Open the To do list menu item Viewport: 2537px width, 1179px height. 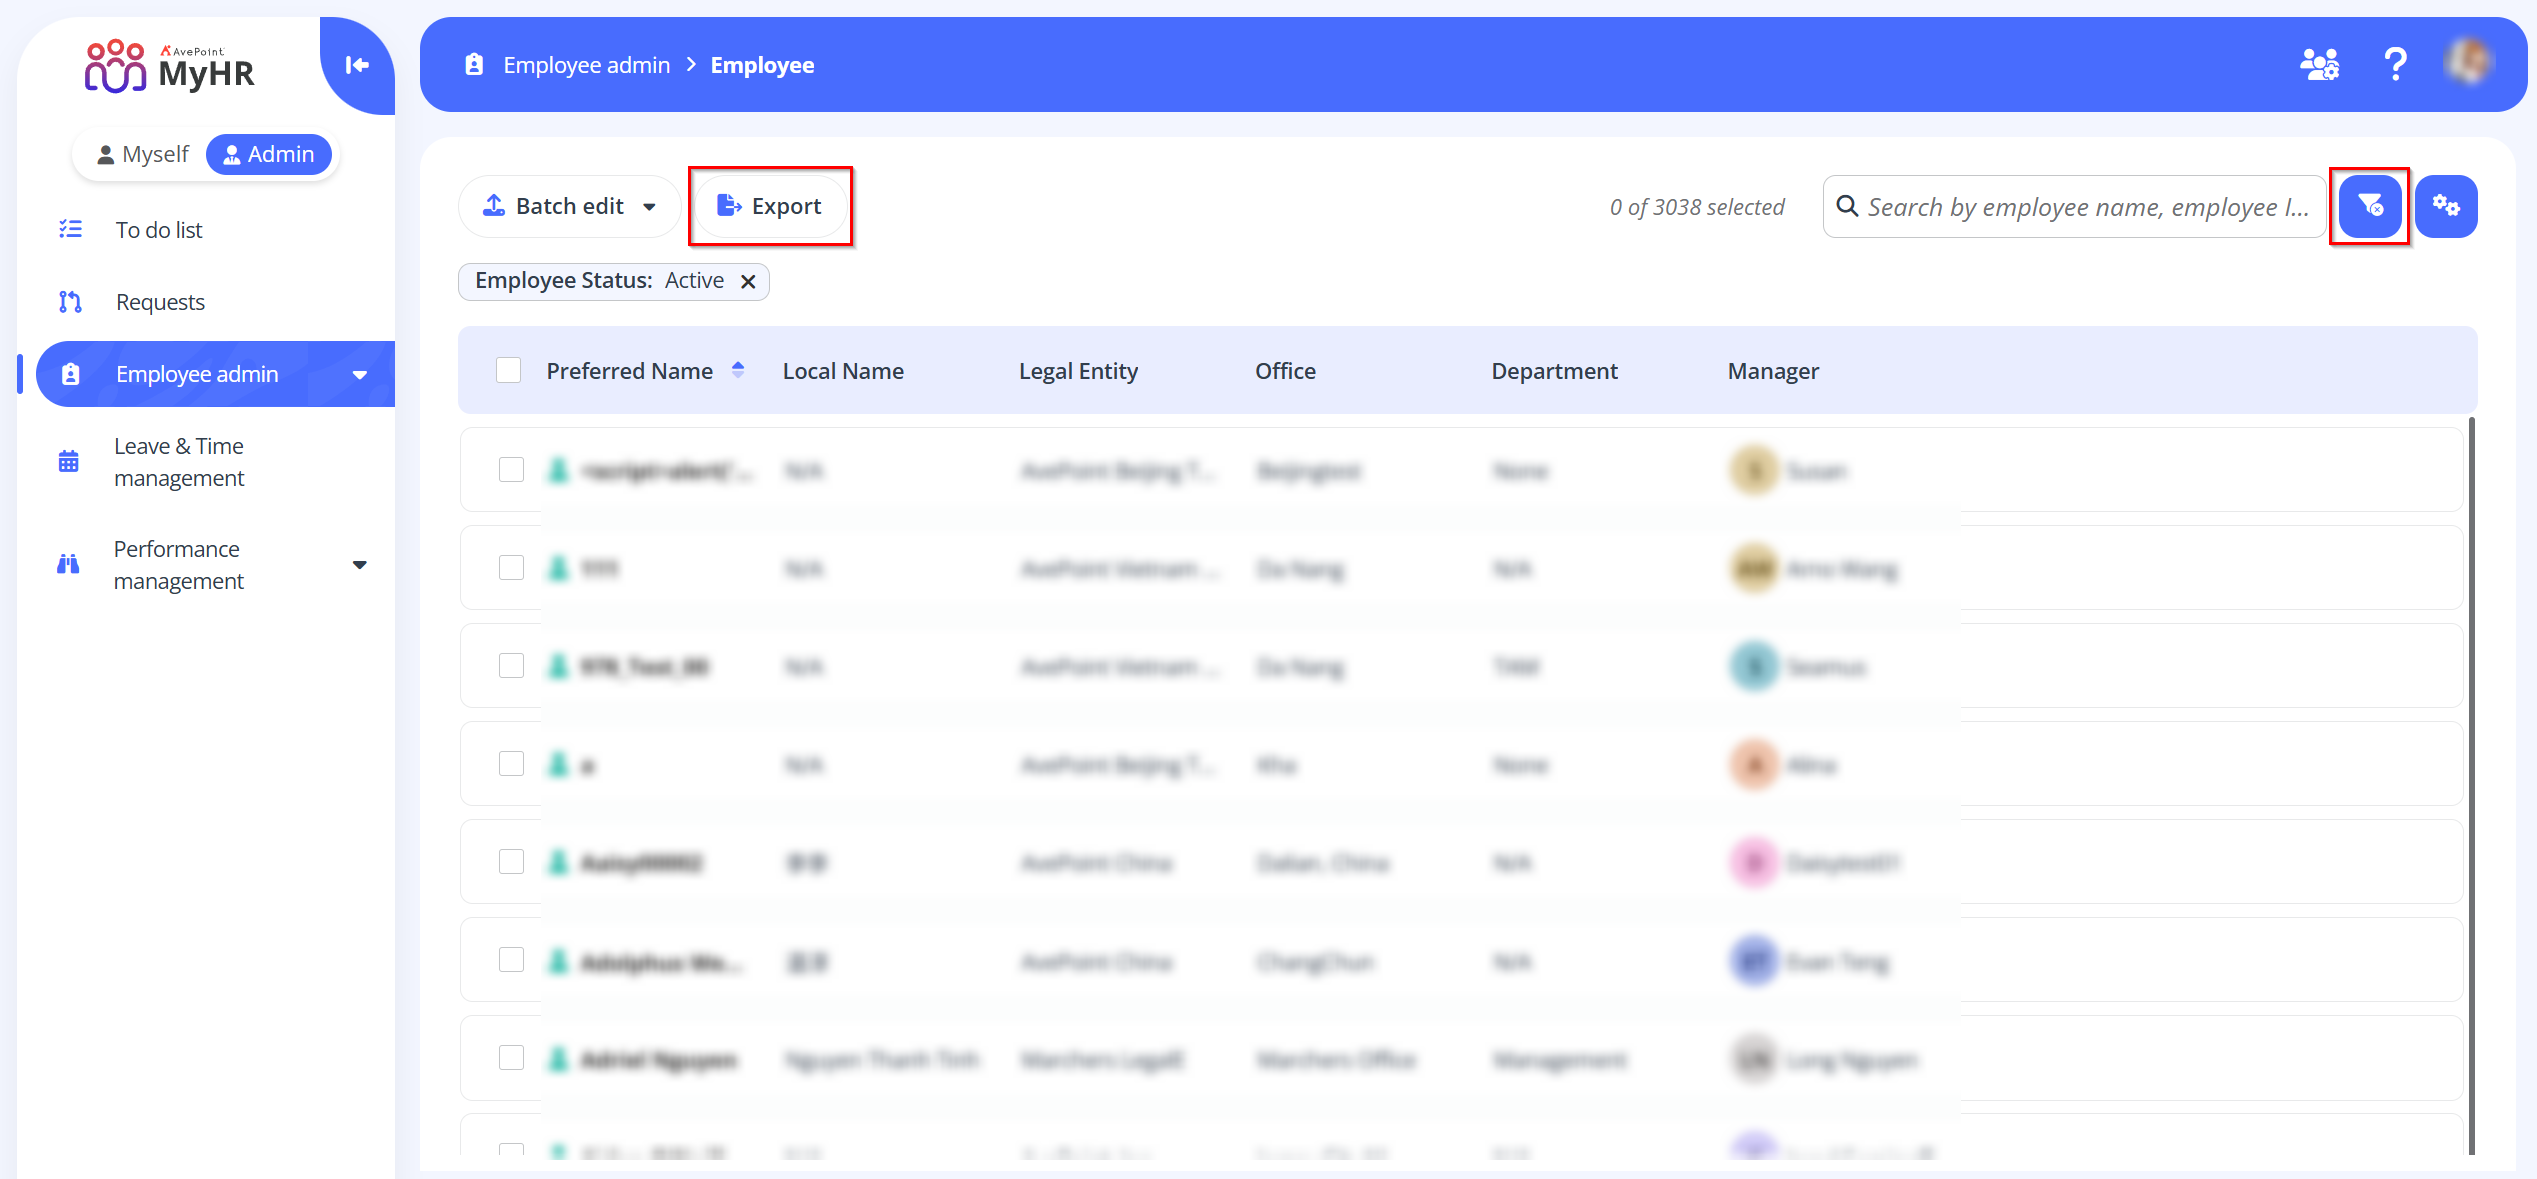click(x=159, y=230)
